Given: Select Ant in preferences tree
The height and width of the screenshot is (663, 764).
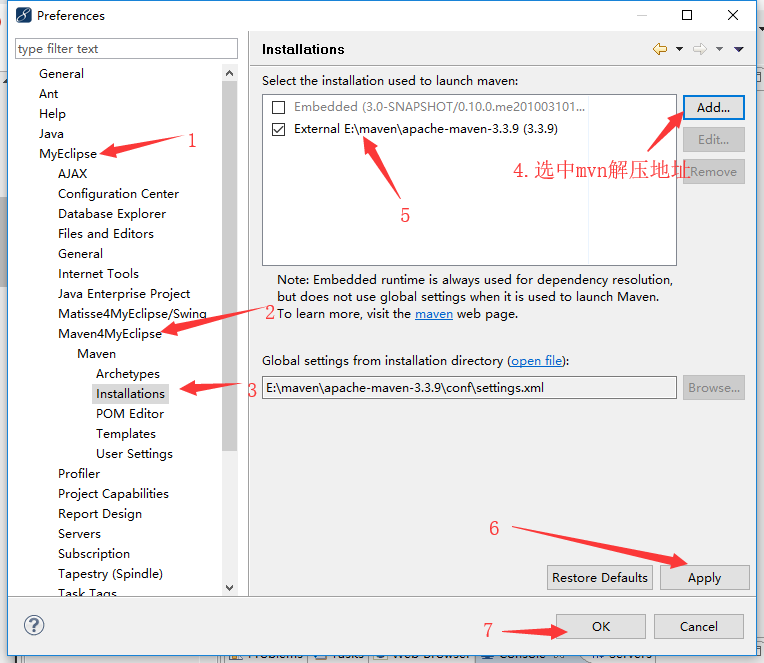Looking at the screenshot, I should point(49,94).
